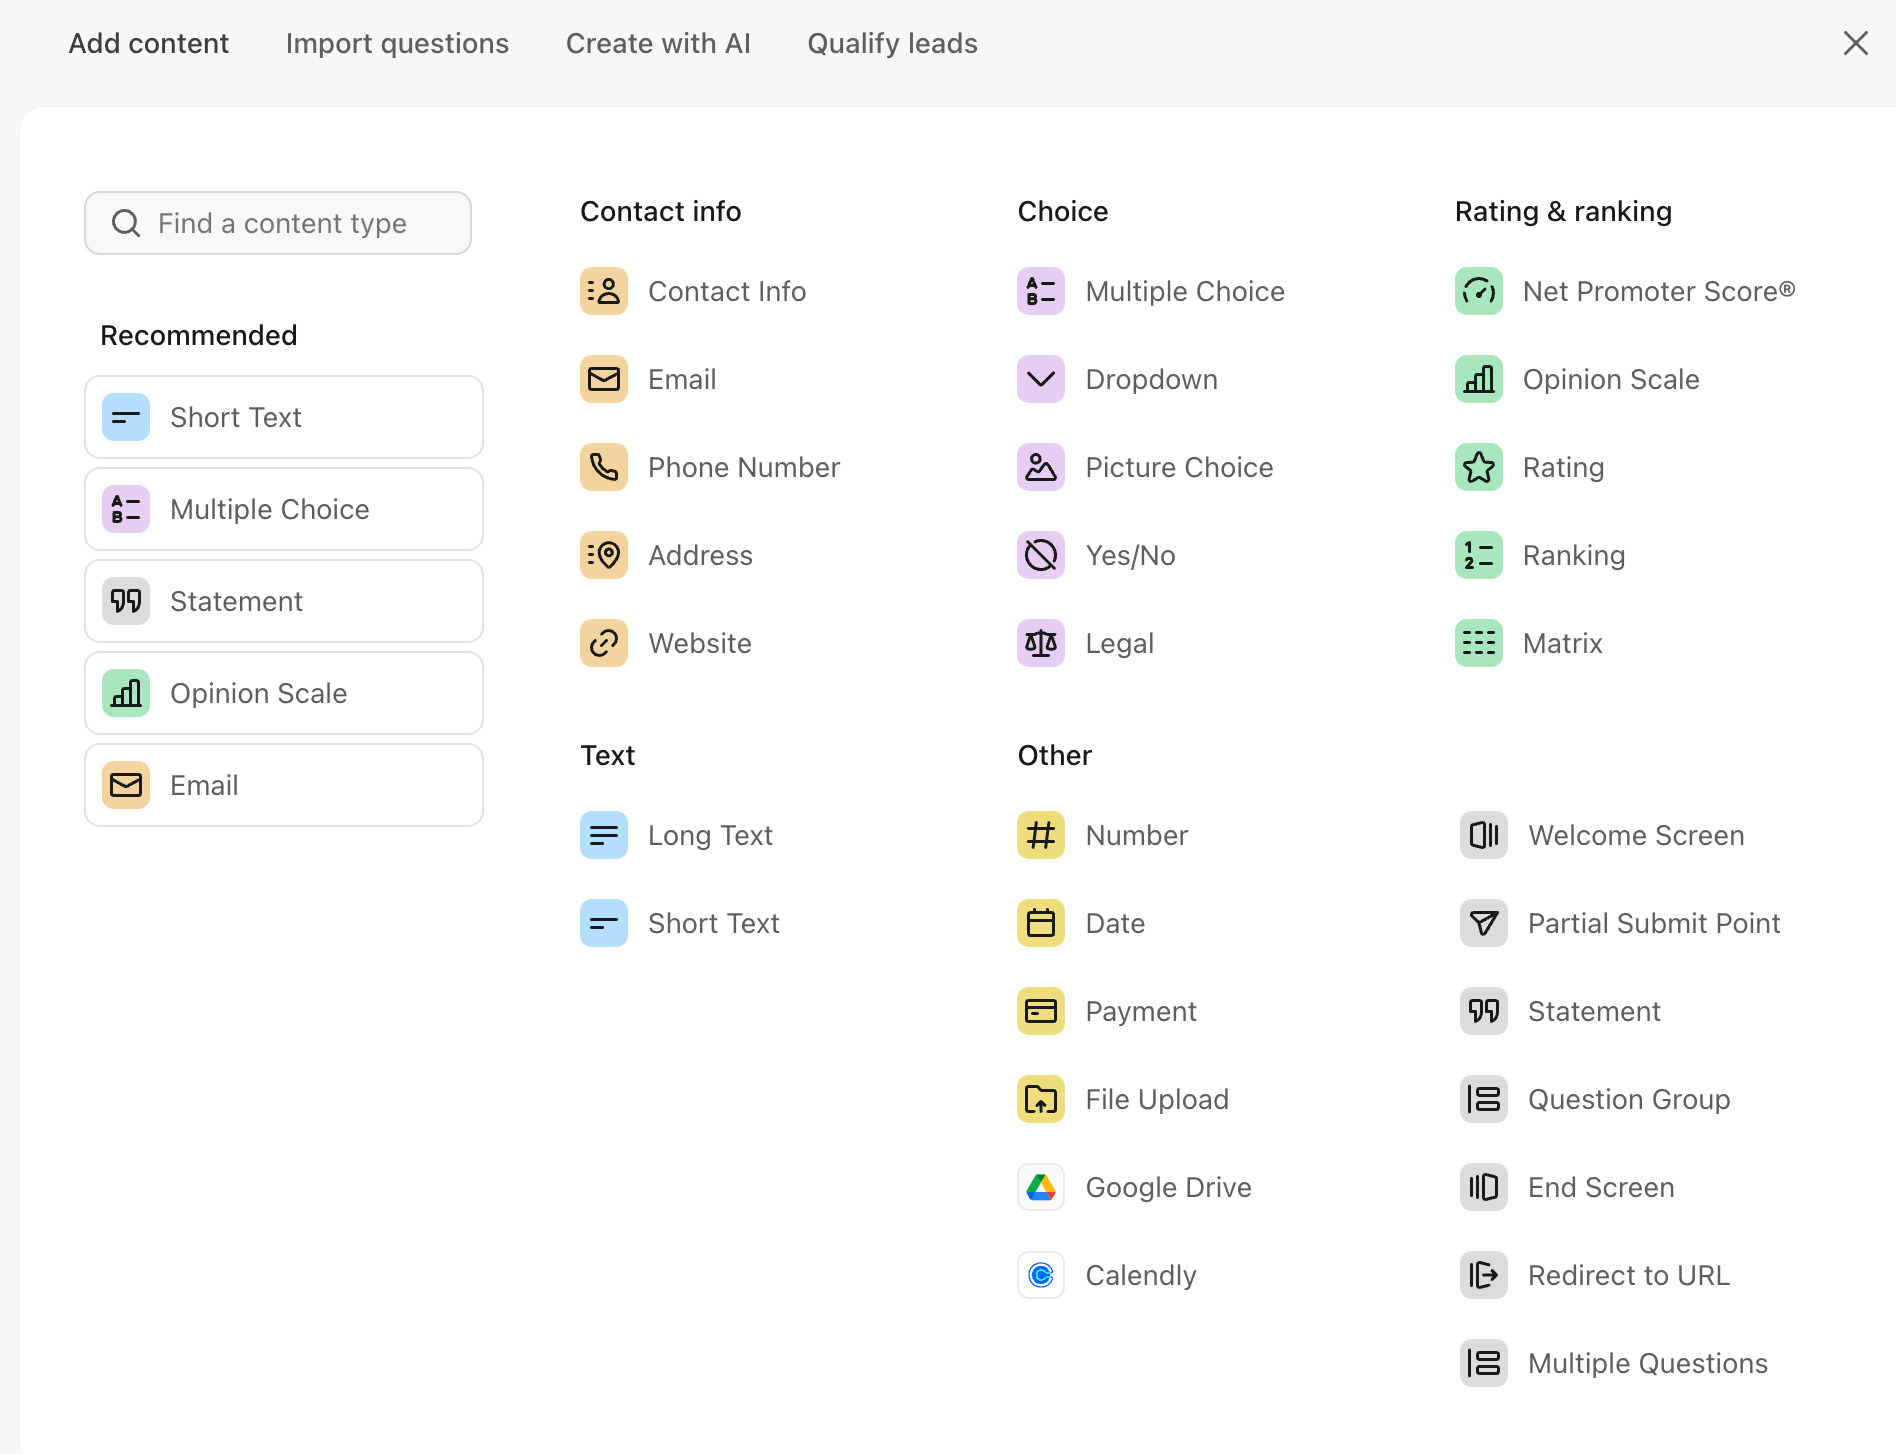Open the Create with AI tab
Screen dimensions: 1896x1454
658,44
